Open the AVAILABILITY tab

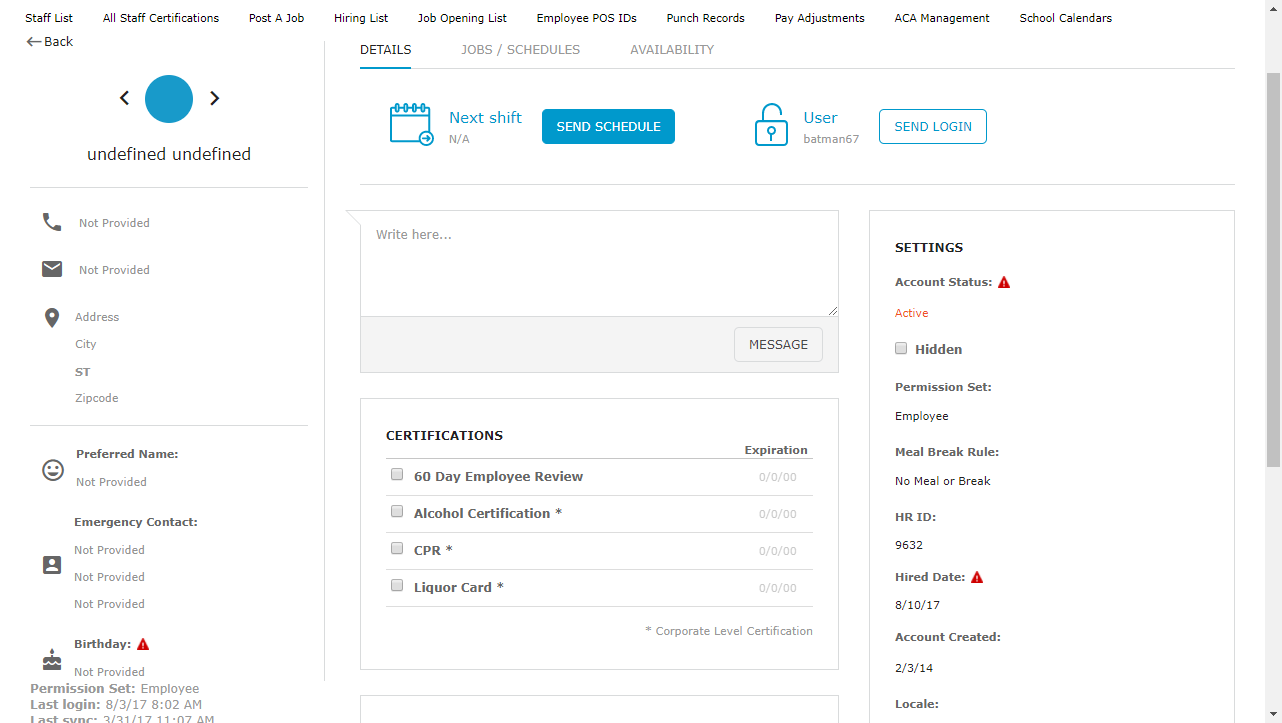tap(672, 49)
